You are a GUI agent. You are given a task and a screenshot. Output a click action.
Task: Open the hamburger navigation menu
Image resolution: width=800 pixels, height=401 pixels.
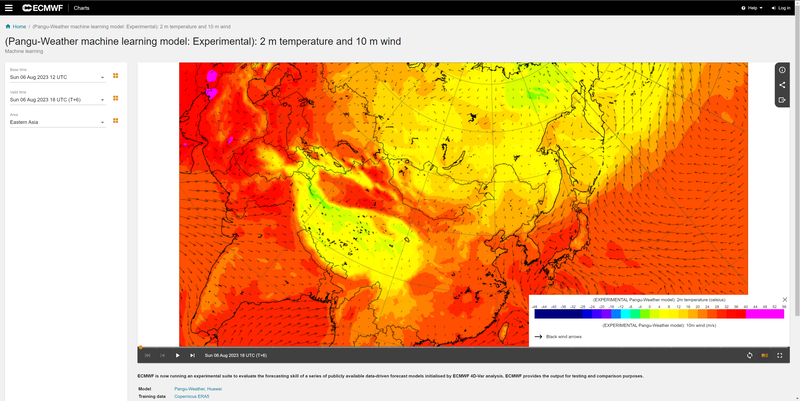click(8, 7)
